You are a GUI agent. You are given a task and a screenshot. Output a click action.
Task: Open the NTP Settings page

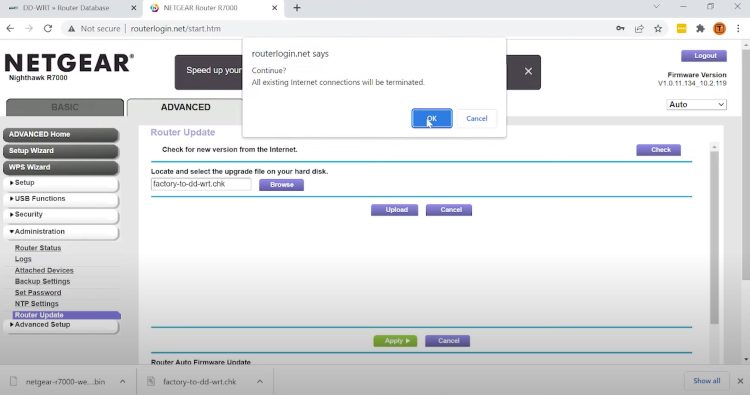36,304
